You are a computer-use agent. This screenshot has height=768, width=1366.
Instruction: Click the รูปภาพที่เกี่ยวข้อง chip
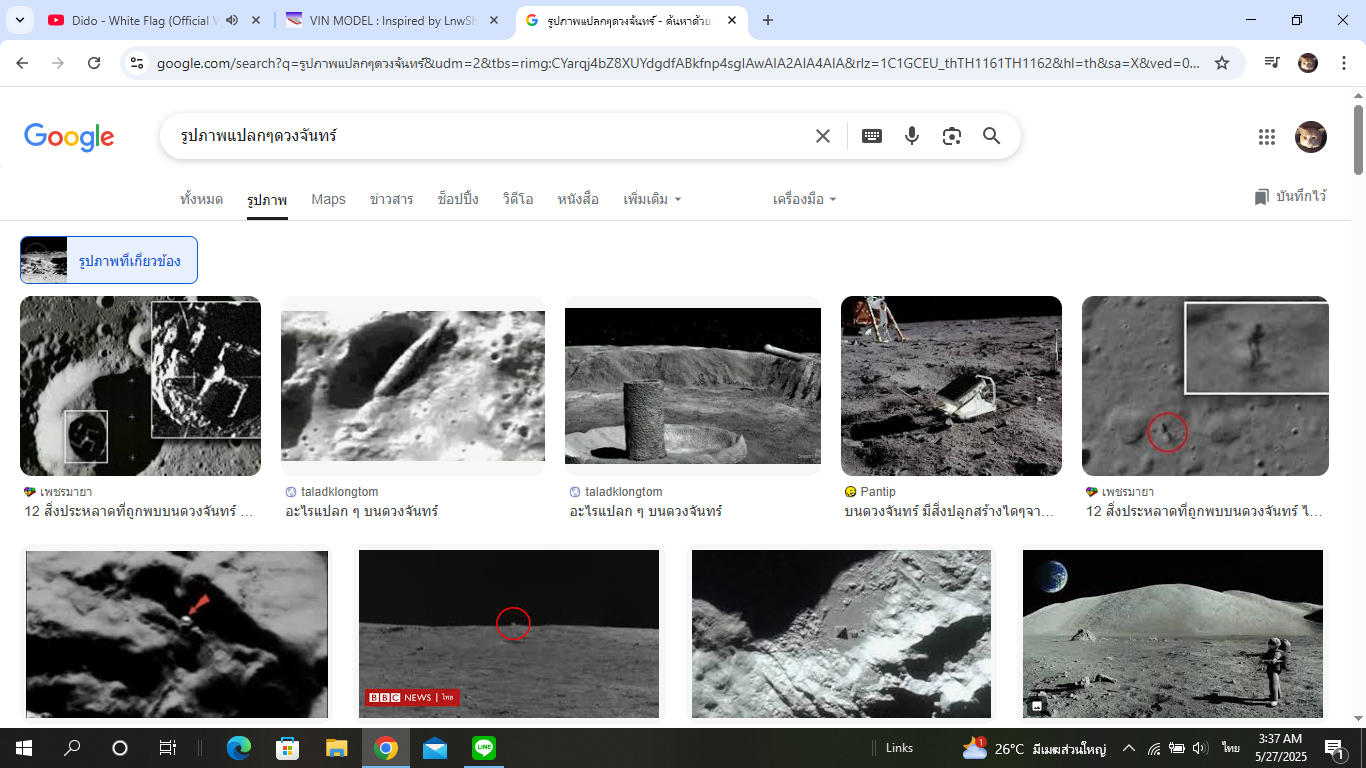coord(109,260)
